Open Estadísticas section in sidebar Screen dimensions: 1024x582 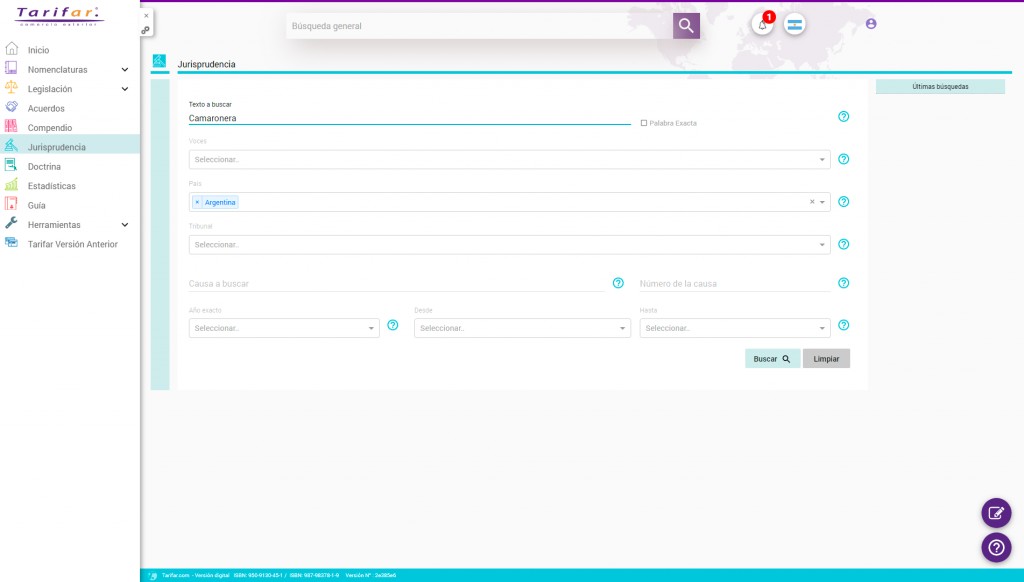coord(52,186)
